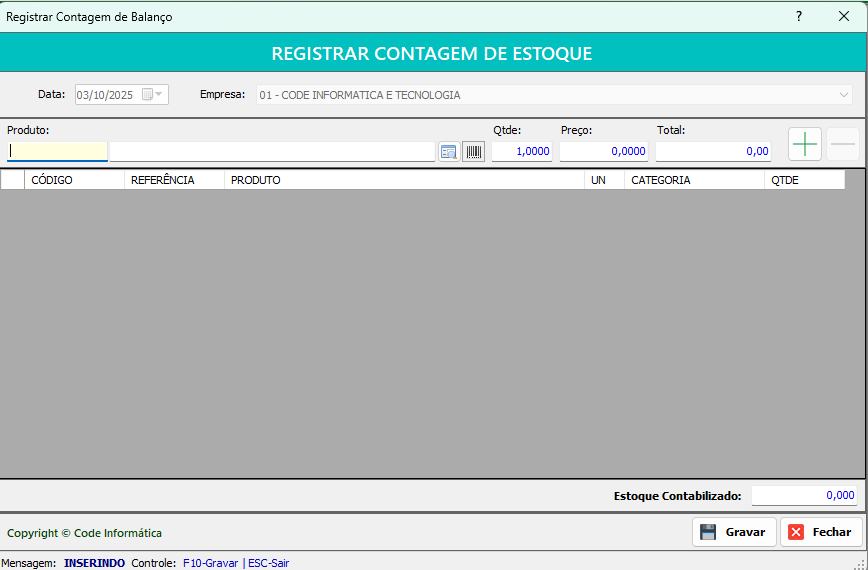
Task: Click the CATEGORIA column header
Action: (695, 180)
